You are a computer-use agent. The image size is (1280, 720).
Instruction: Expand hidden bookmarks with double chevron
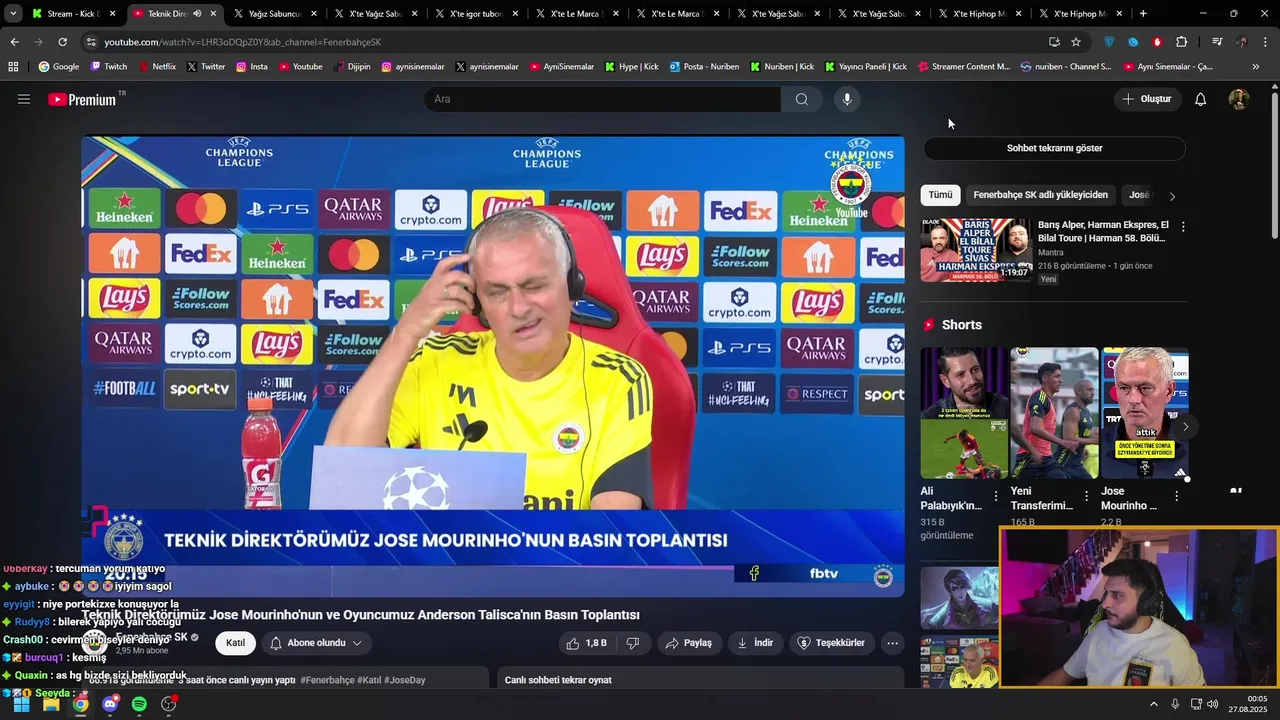pos(1256,66)
